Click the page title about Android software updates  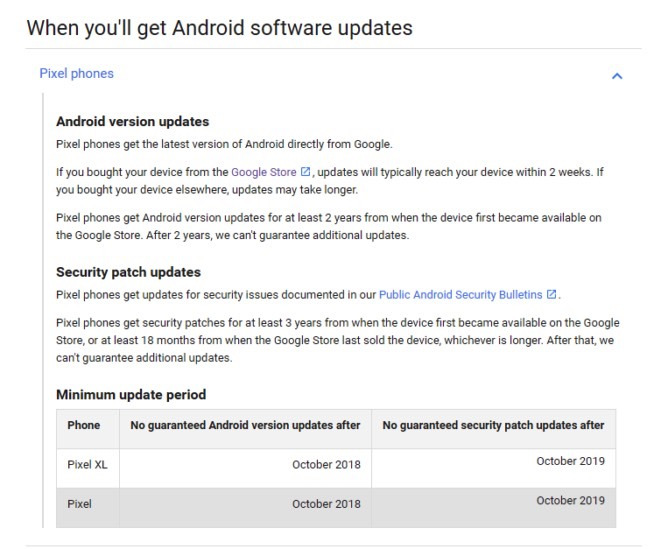[x=219, y=27]
